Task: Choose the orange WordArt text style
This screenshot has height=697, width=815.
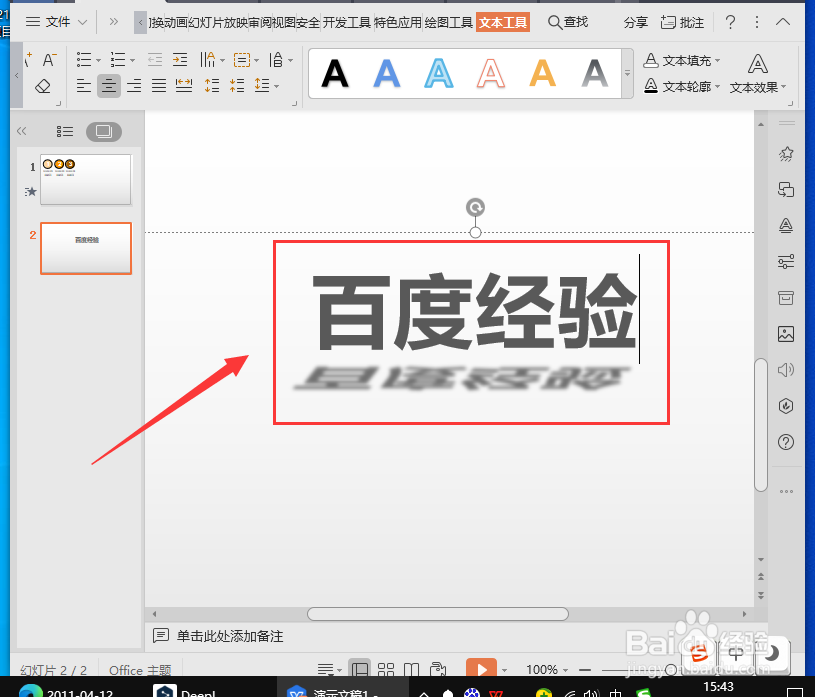Action: point(543,73)
